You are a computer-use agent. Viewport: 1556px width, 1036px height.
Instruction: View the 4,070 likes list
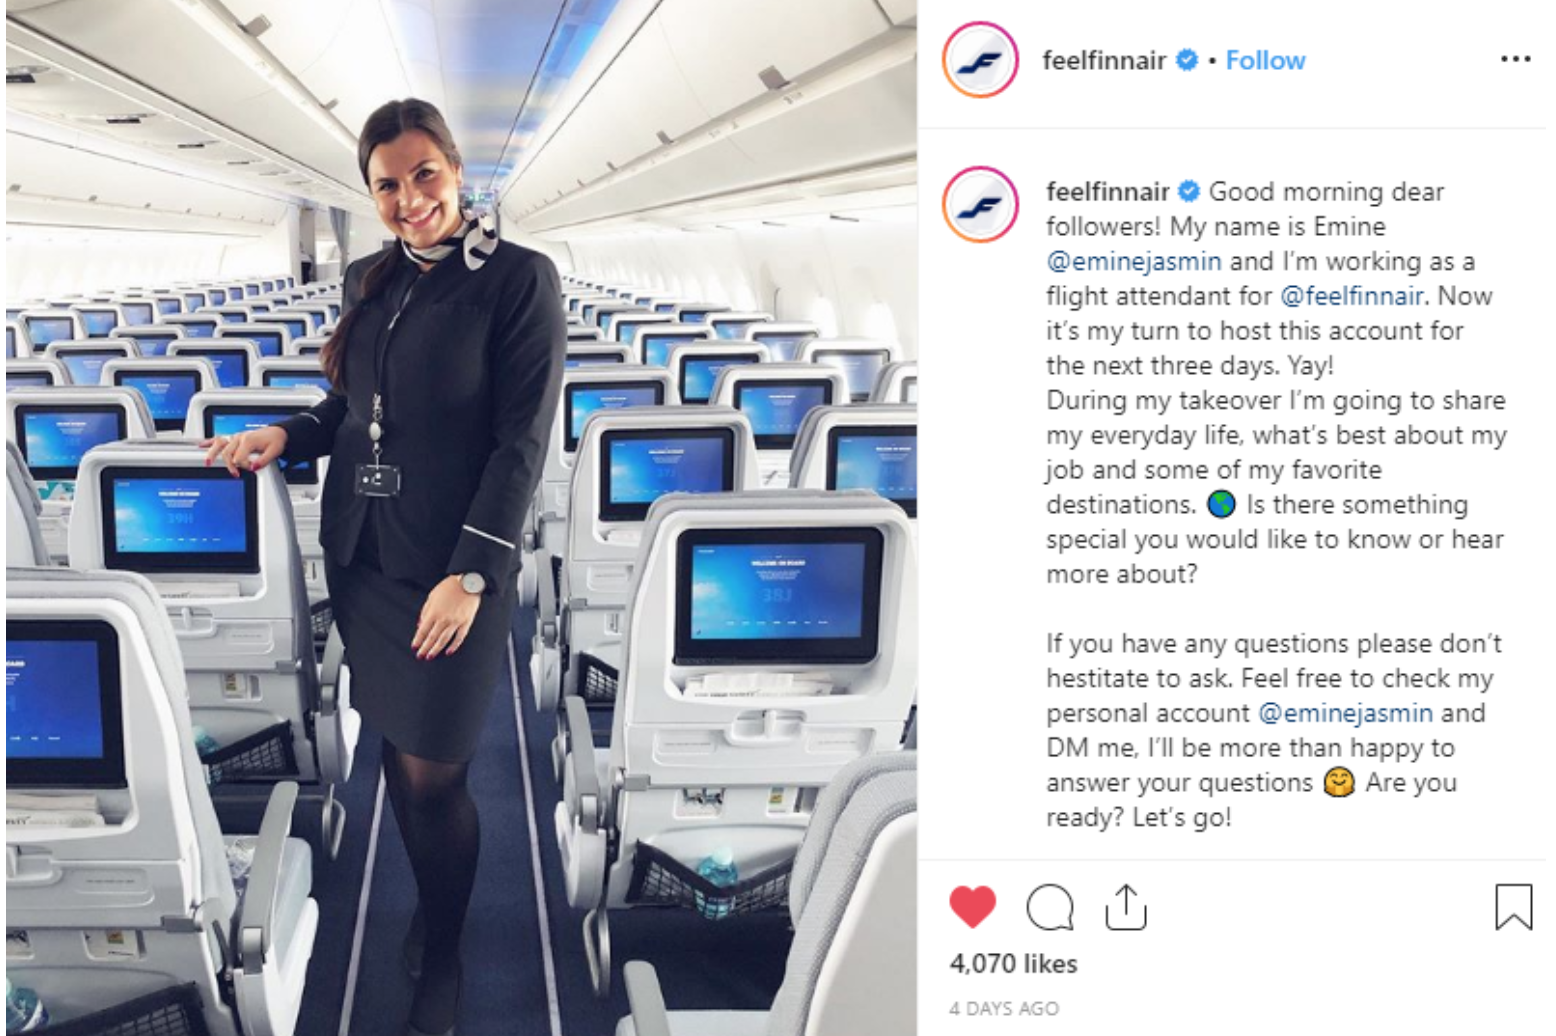pyautogui.click(x=1013, y=964)
